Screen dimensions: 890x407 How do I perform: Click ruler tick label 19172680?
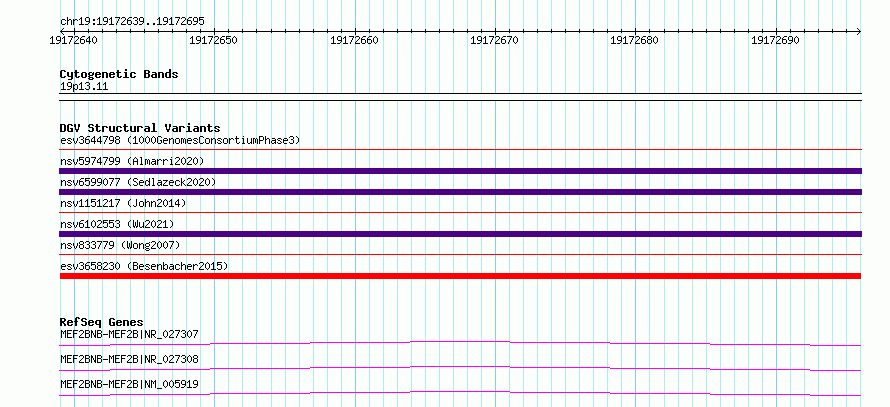click(634, 40)
